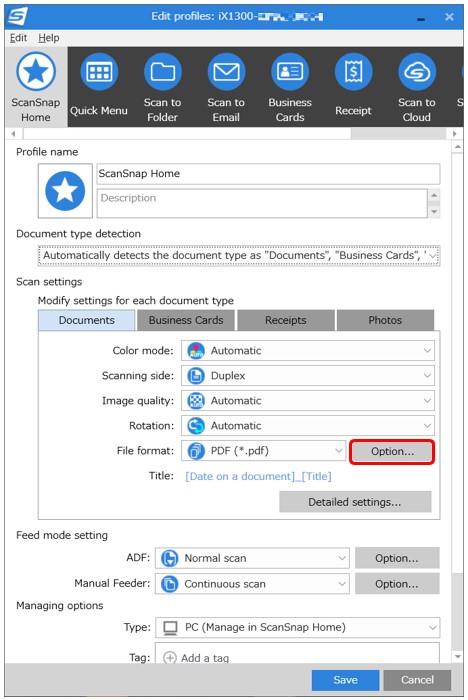Cancel profile editing
This screenshot has height=700, width=468.
[417, 680]
